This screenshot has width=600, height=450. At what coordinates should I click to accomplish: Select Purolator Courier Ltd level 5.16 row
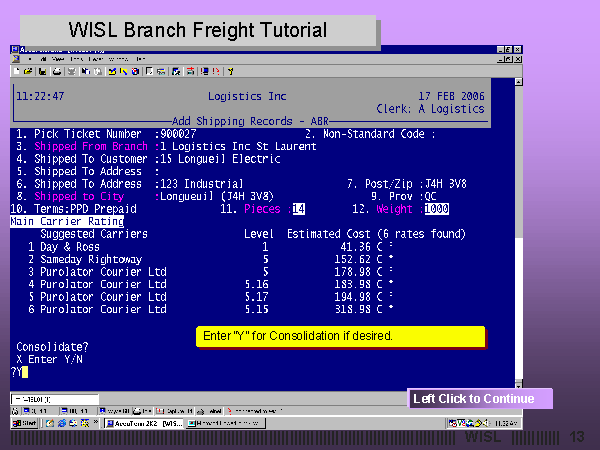[210, 284]
